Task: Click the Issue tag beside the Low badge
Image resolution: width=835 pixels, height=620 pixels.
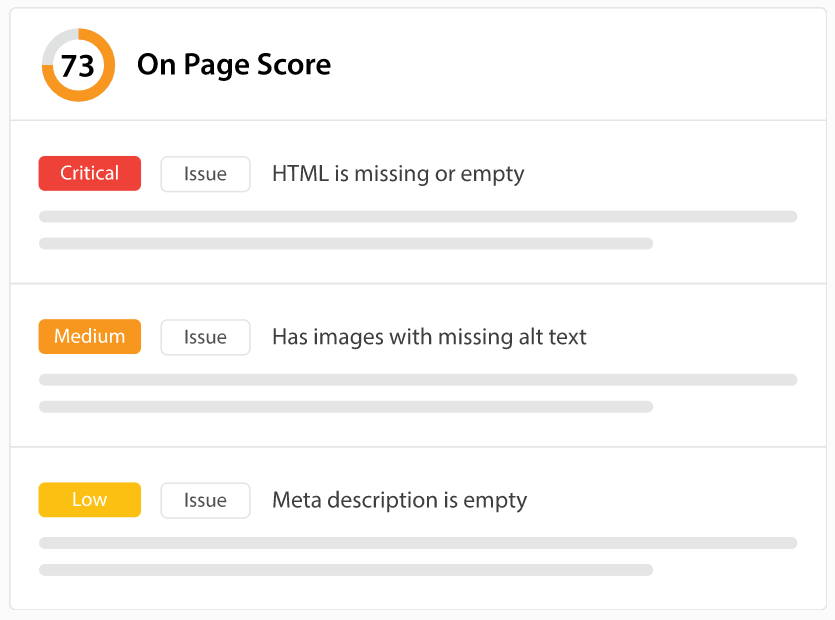Action: pos(205,500)
